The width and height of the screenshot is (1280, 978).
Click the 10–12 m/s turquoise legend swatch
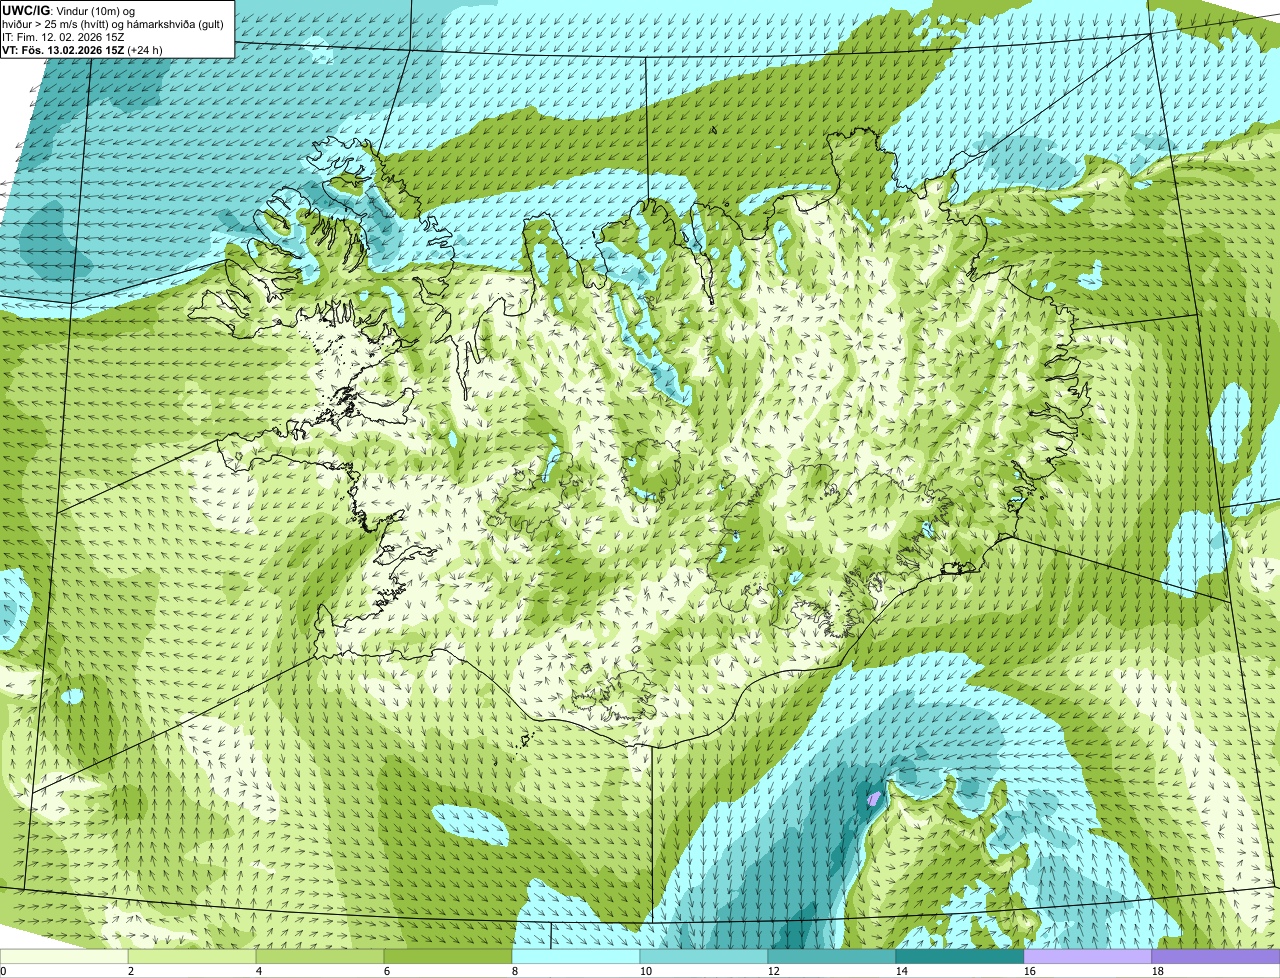coord(704,956)
